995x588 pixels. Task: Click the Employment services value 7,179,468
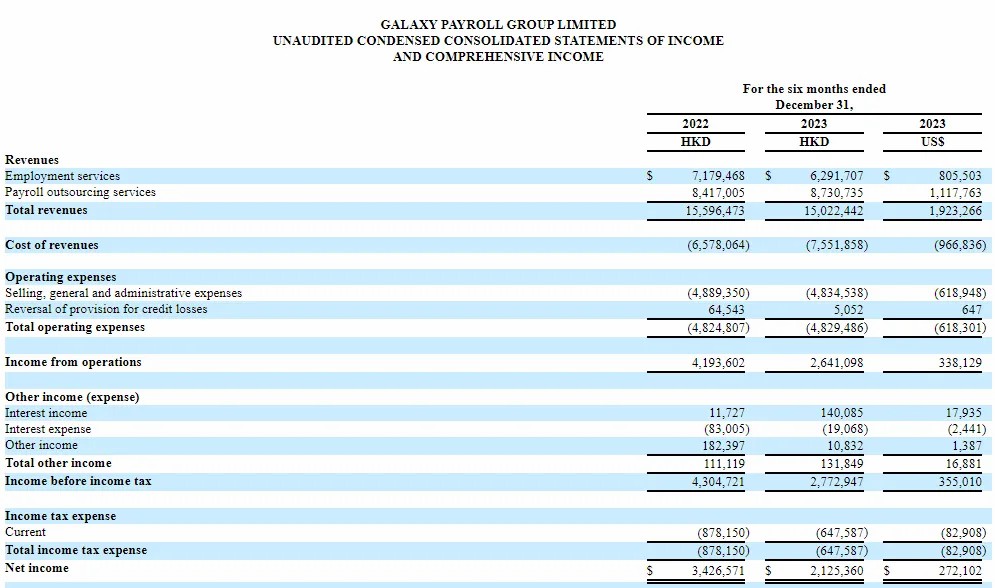718,176
